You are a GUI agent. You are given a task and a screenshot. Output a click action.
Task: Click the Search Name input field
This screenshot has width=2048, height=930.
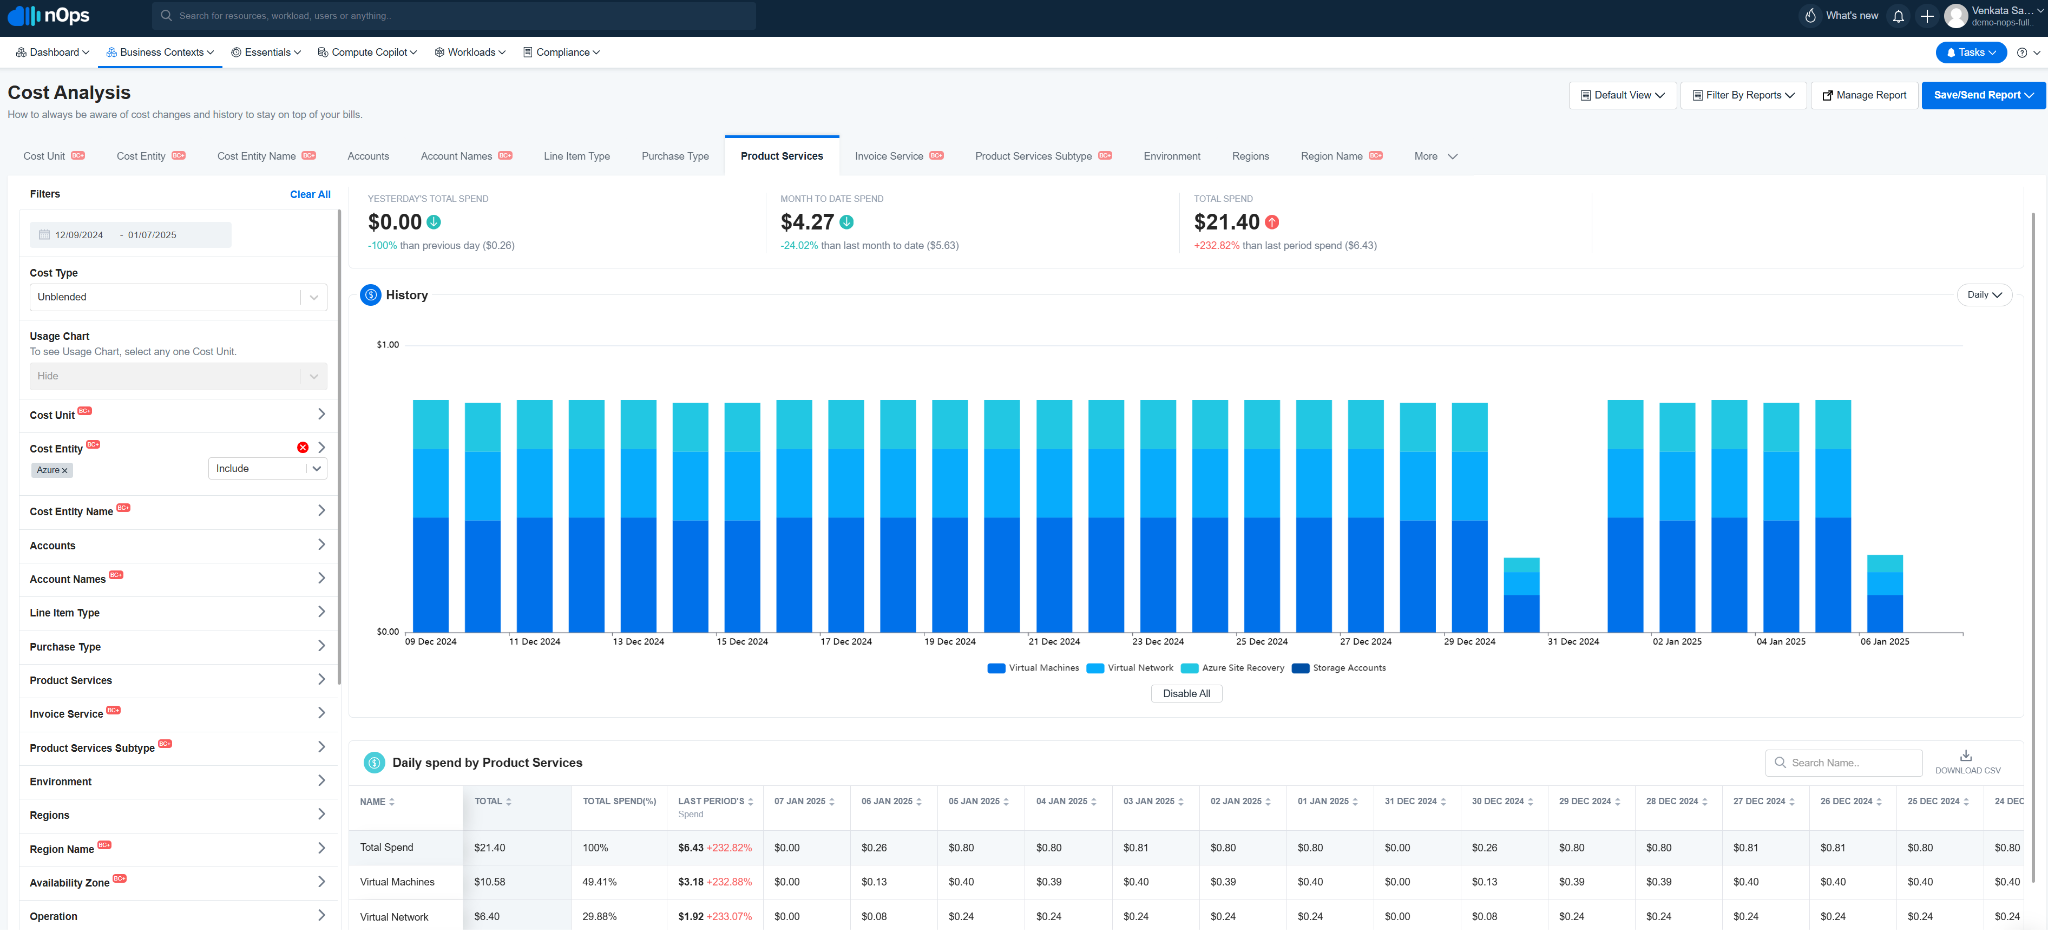pyautogui.click(x=1843, y=763)
